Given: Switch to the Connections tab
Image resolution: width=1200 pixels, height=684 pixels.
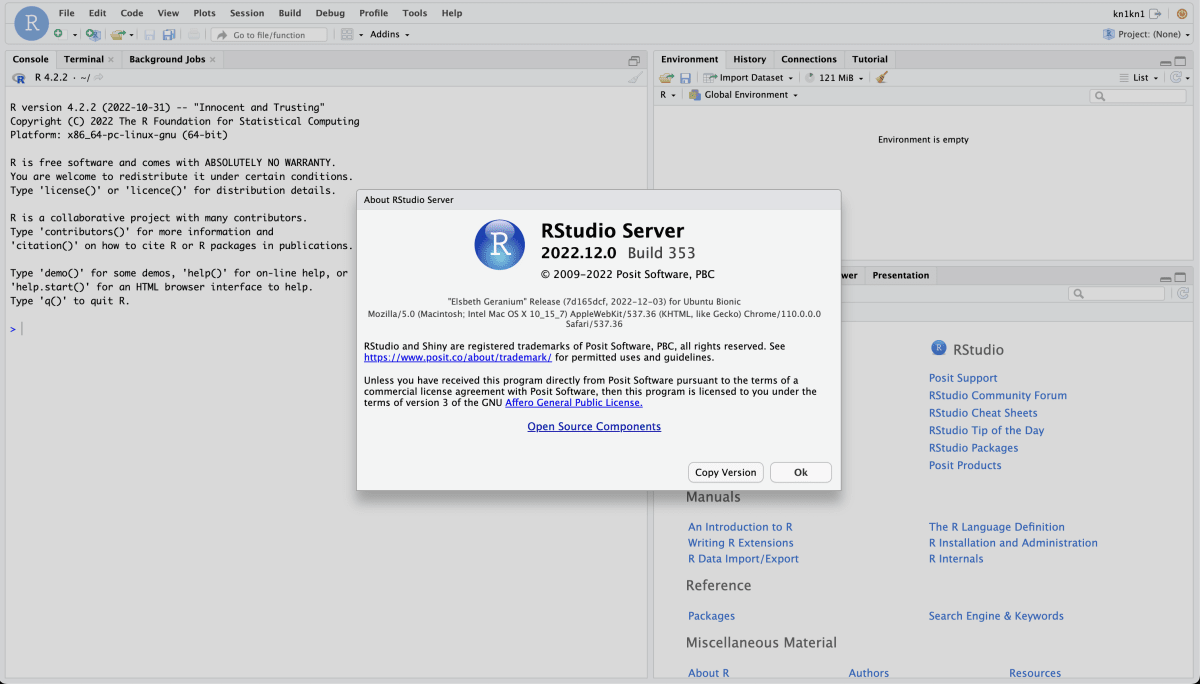Looking at the screenshot, I should [809, 59].
